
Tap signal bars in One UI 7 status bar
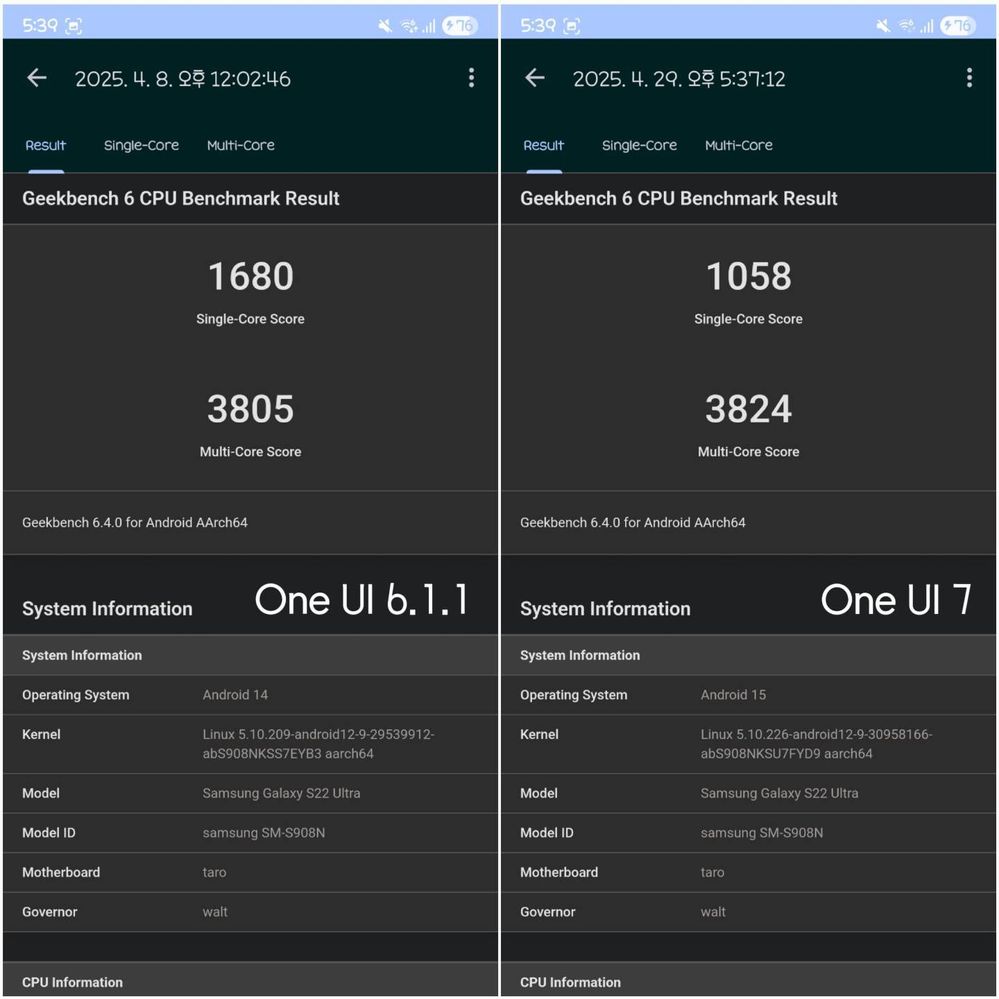pos(926,26)
